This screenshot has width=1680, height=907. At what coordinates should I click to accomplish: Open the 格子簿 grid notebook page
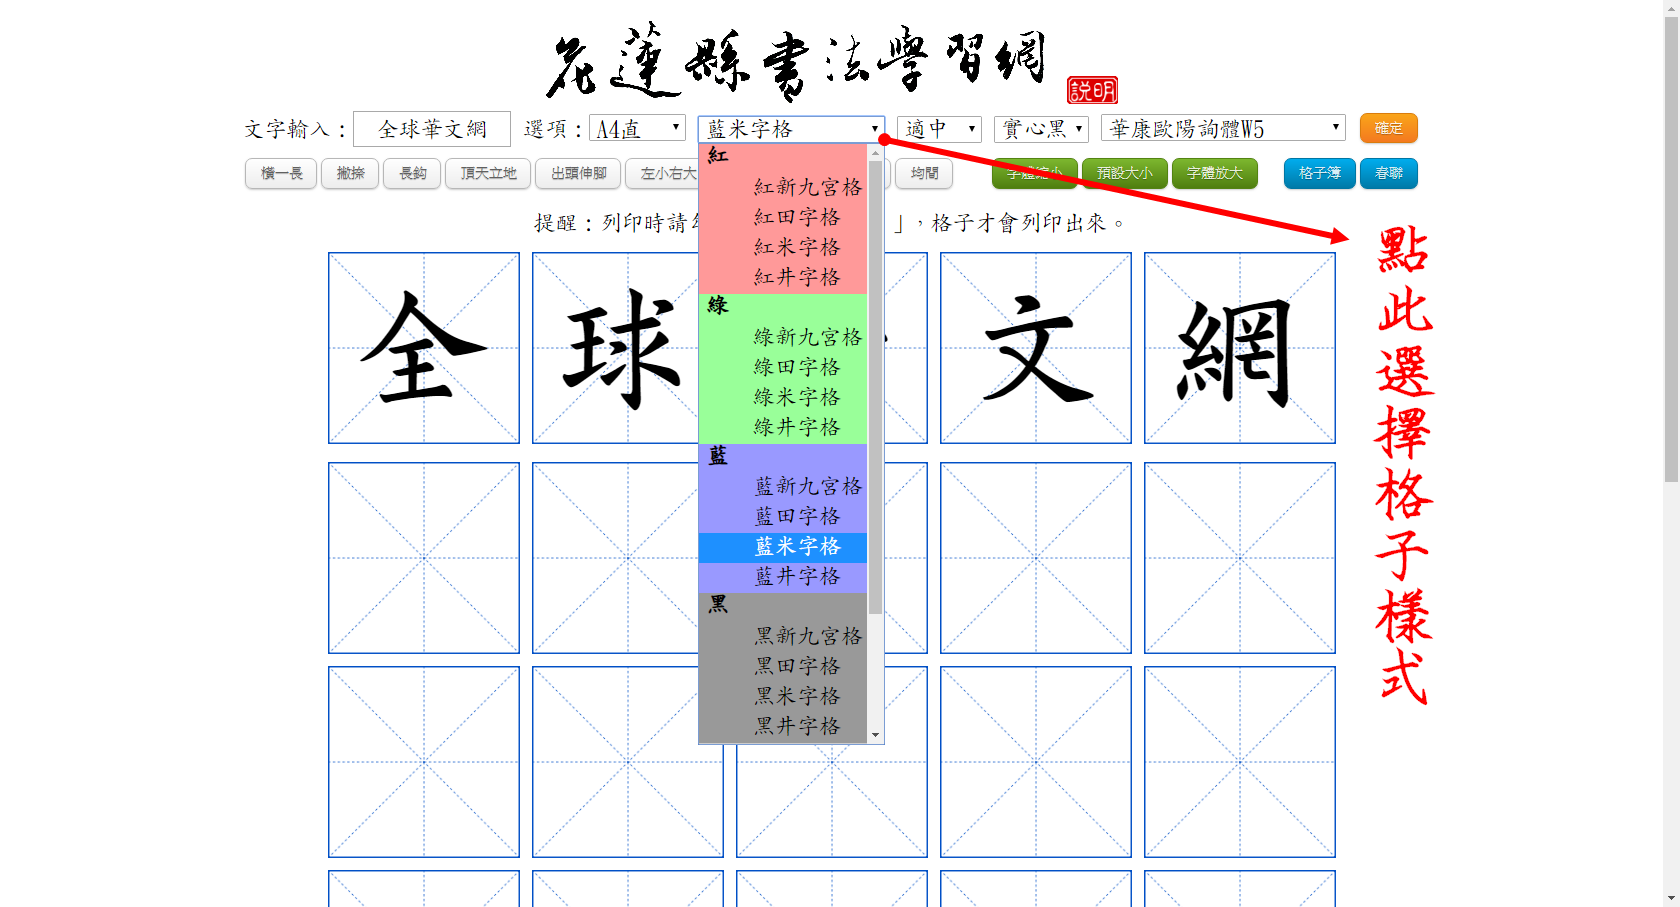pyautogui.click(x=1319, y=173)
